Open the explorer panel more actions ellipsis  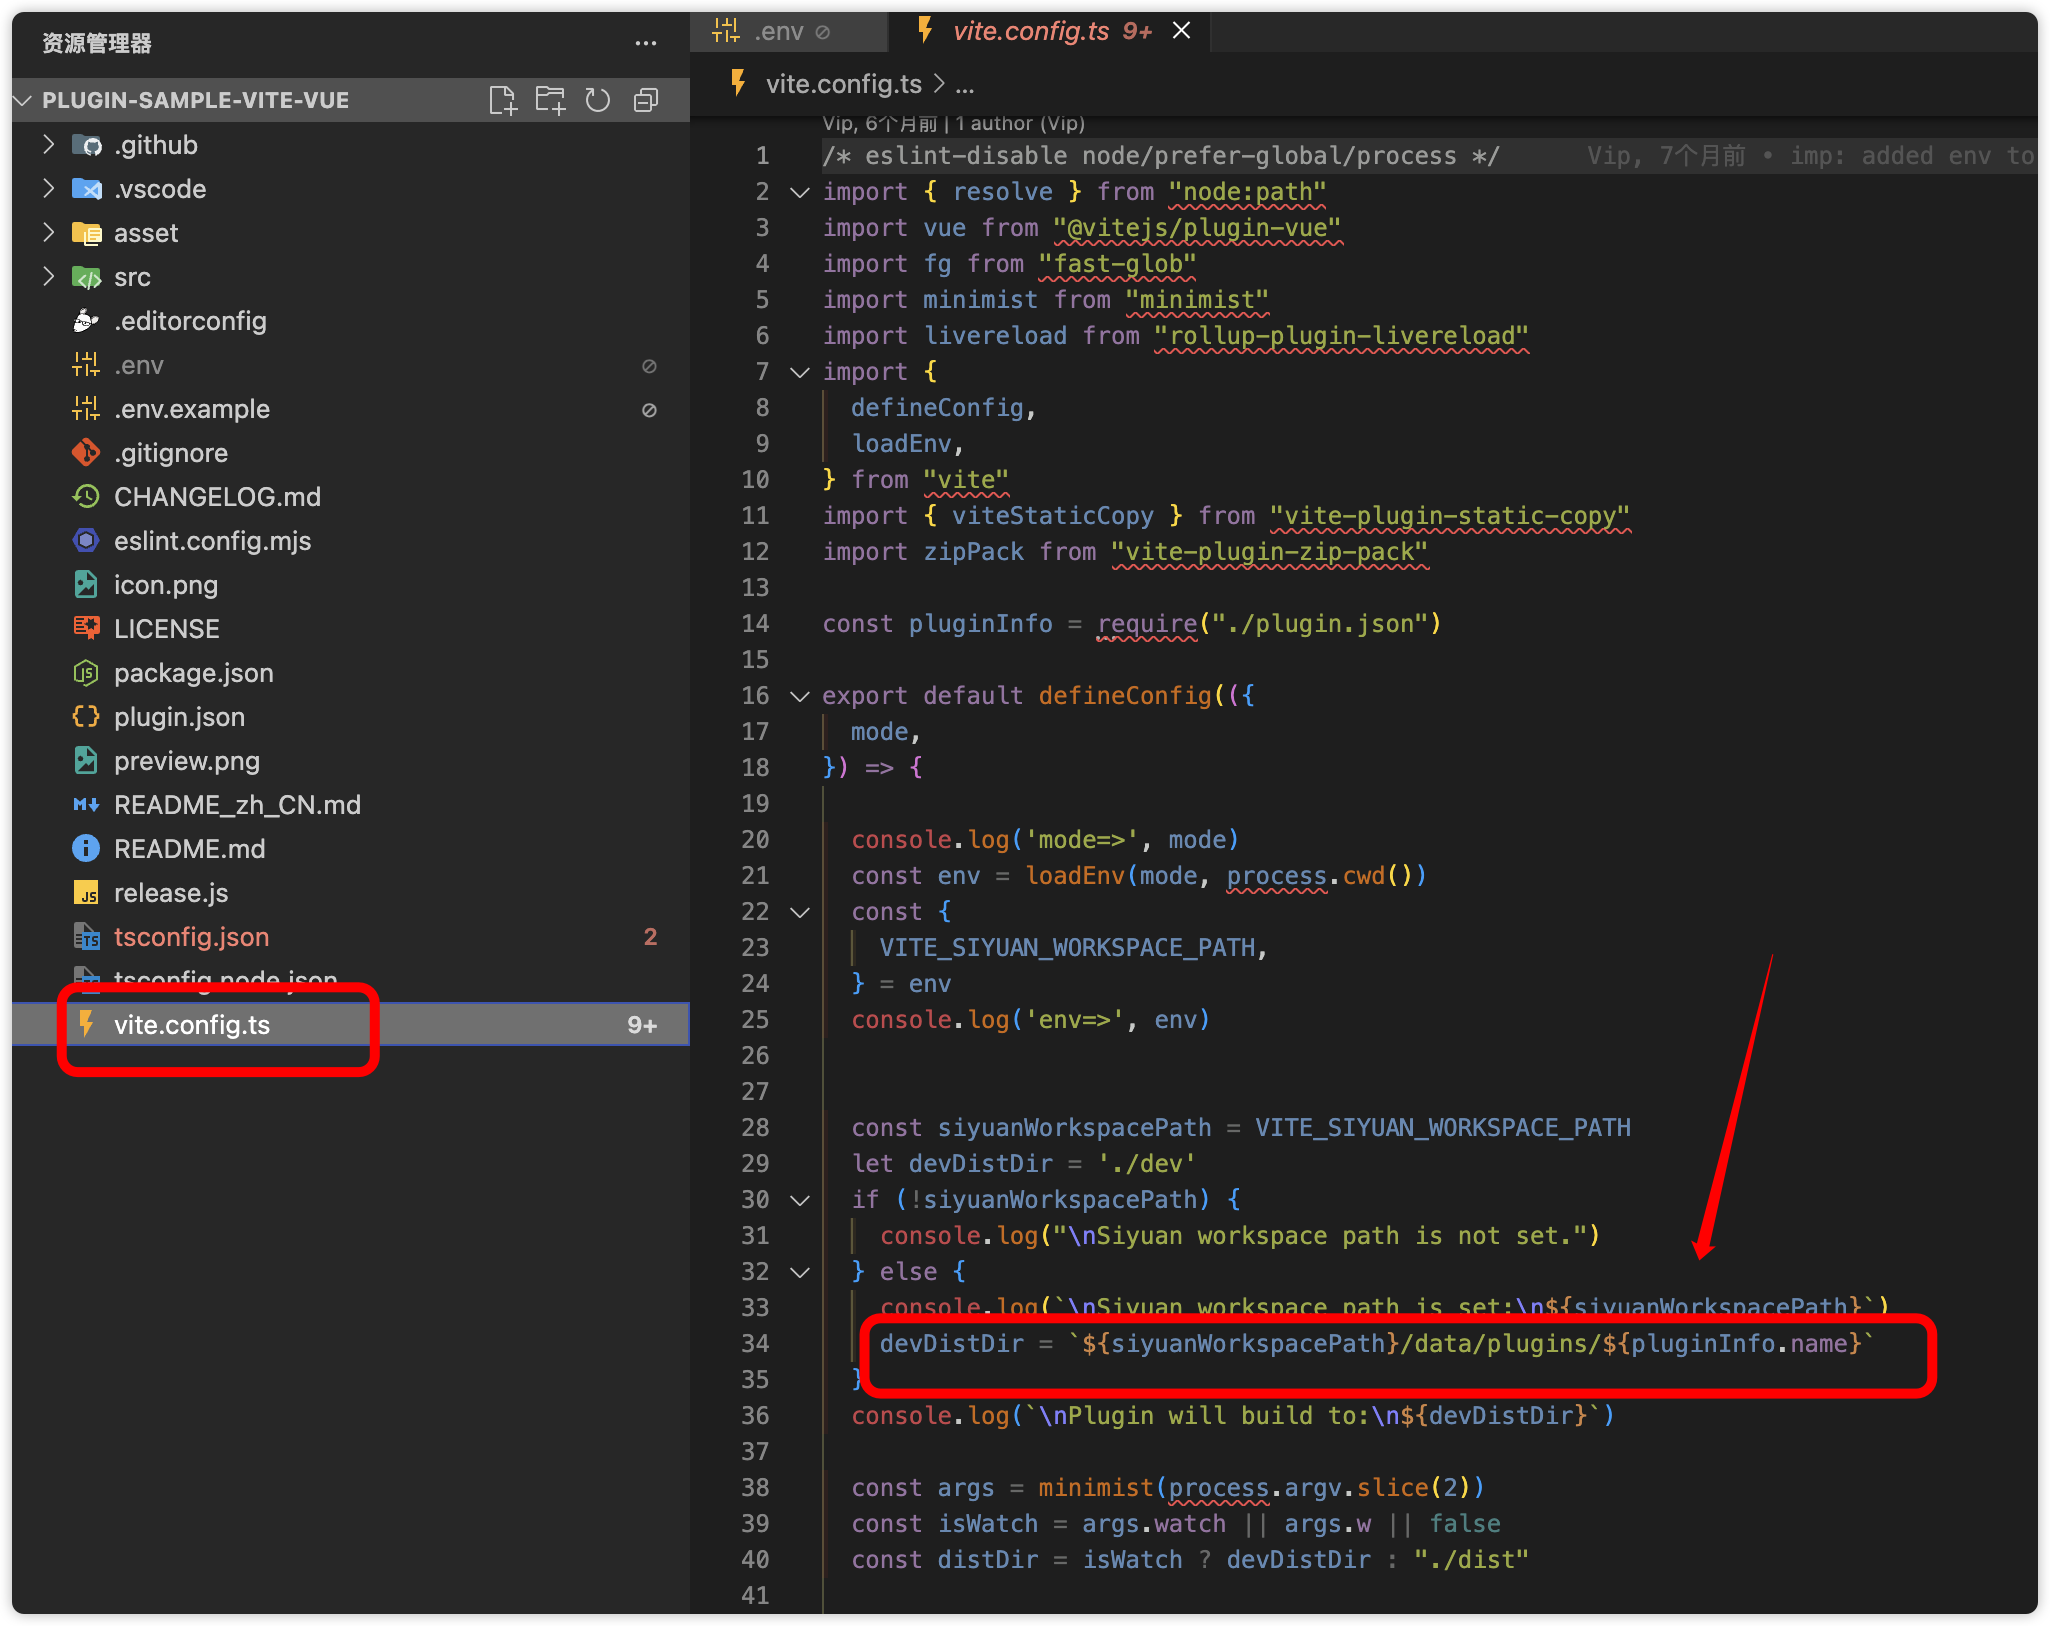point(646,43)
